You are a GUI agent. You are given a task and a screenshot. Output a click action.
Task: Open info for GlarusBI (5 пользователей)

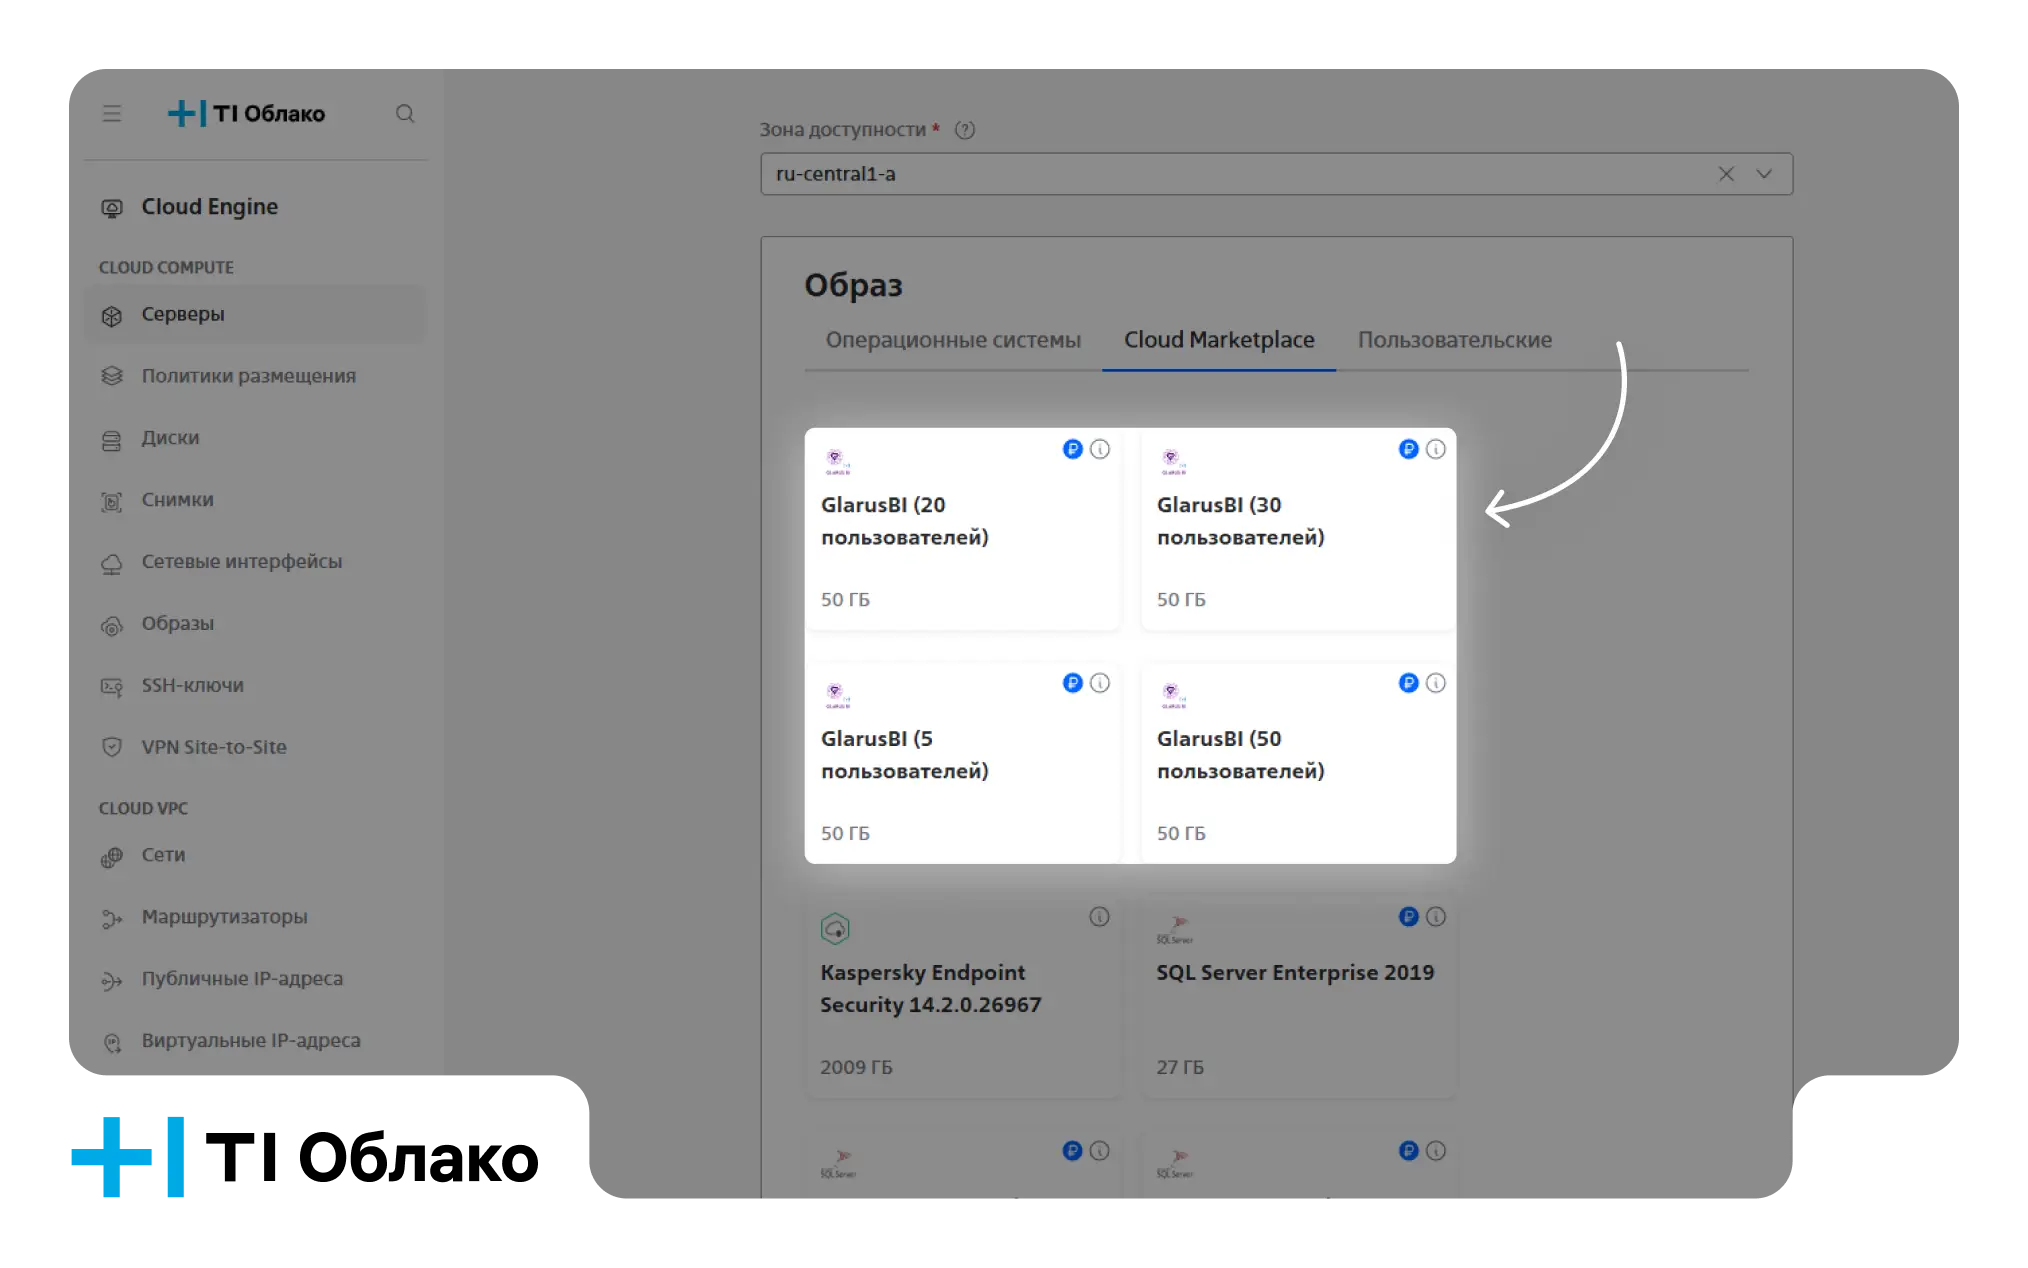point(1100,684)
